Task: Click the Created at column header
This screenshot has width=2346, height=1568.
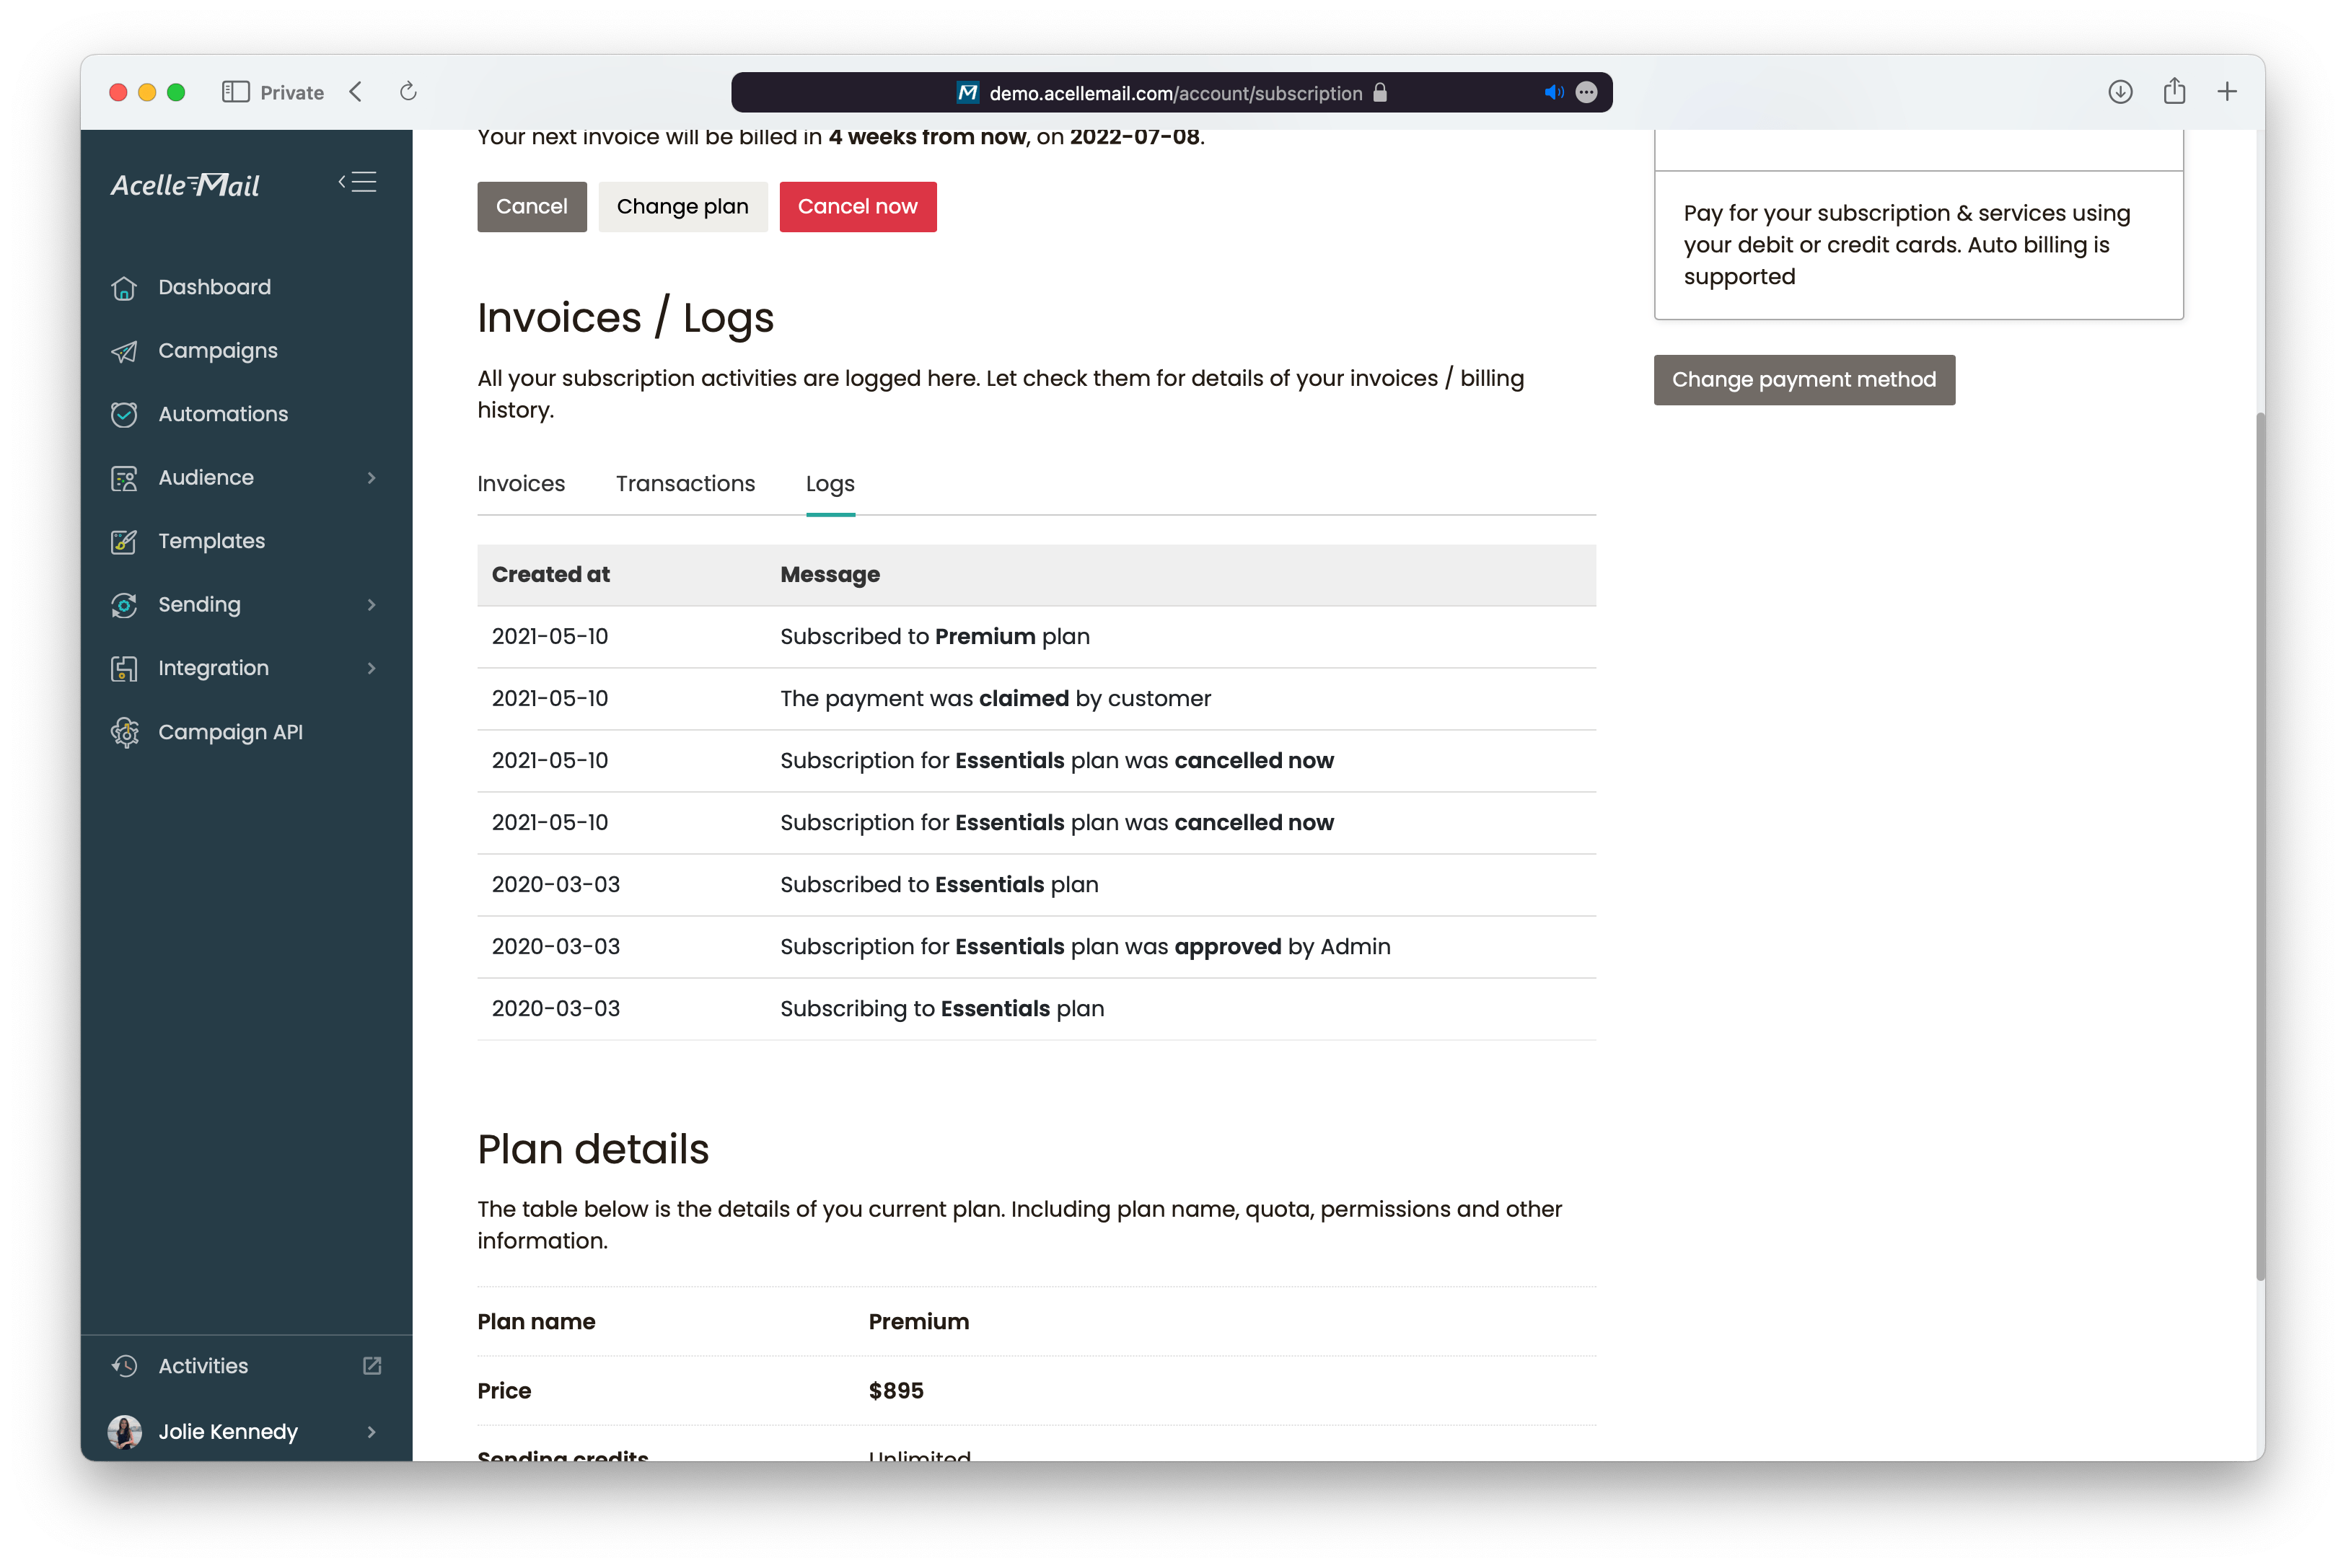Action: 551,575
